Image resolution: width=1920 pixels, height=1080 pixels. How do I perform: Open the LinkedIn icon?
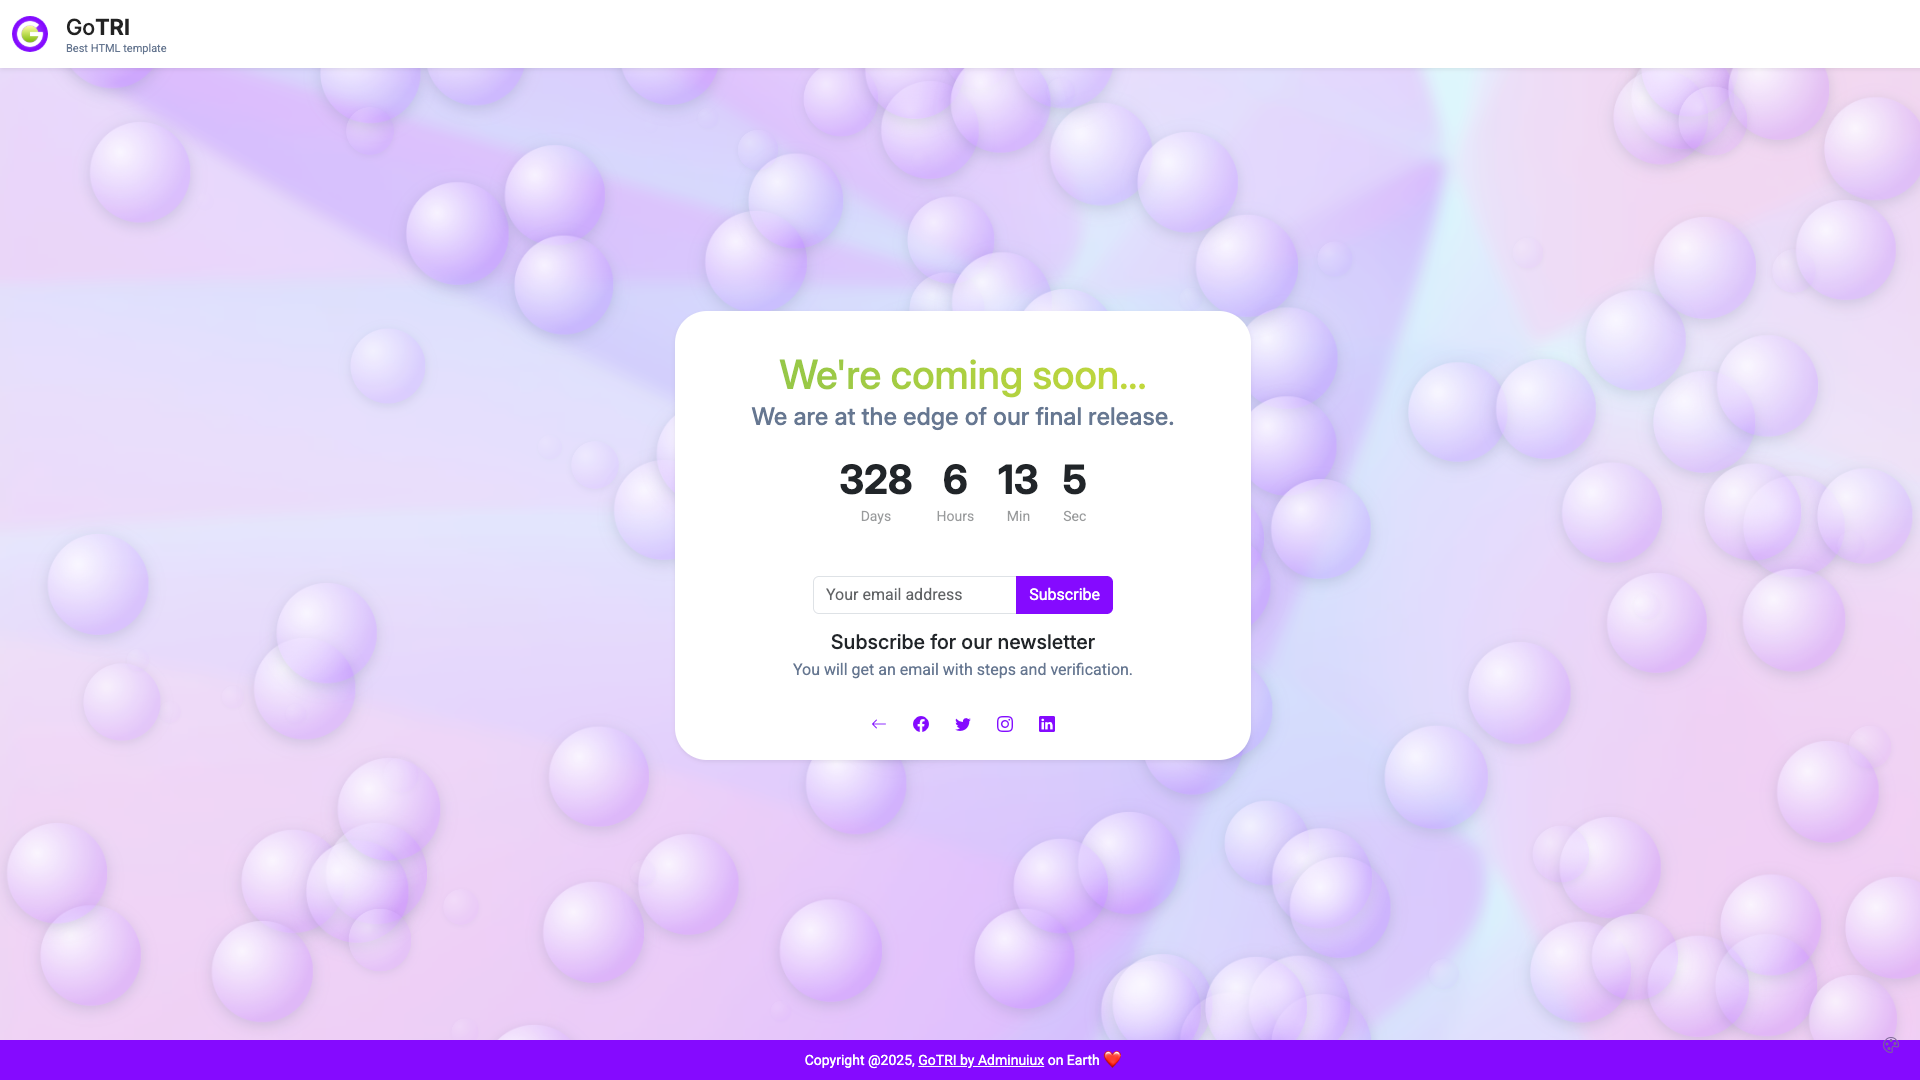1047,724
